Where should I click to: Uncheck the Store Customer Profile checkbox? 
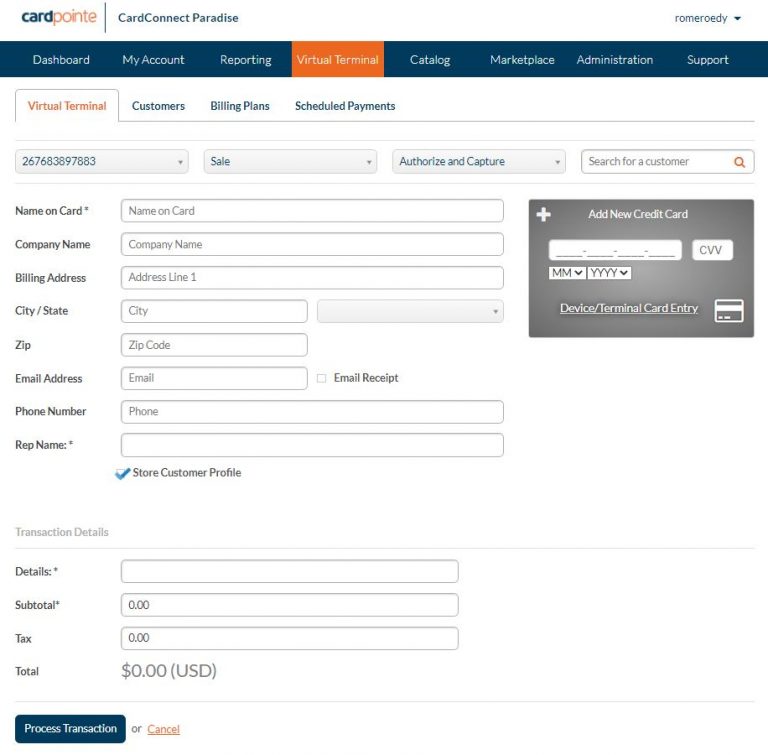click(x=123, y=473)
